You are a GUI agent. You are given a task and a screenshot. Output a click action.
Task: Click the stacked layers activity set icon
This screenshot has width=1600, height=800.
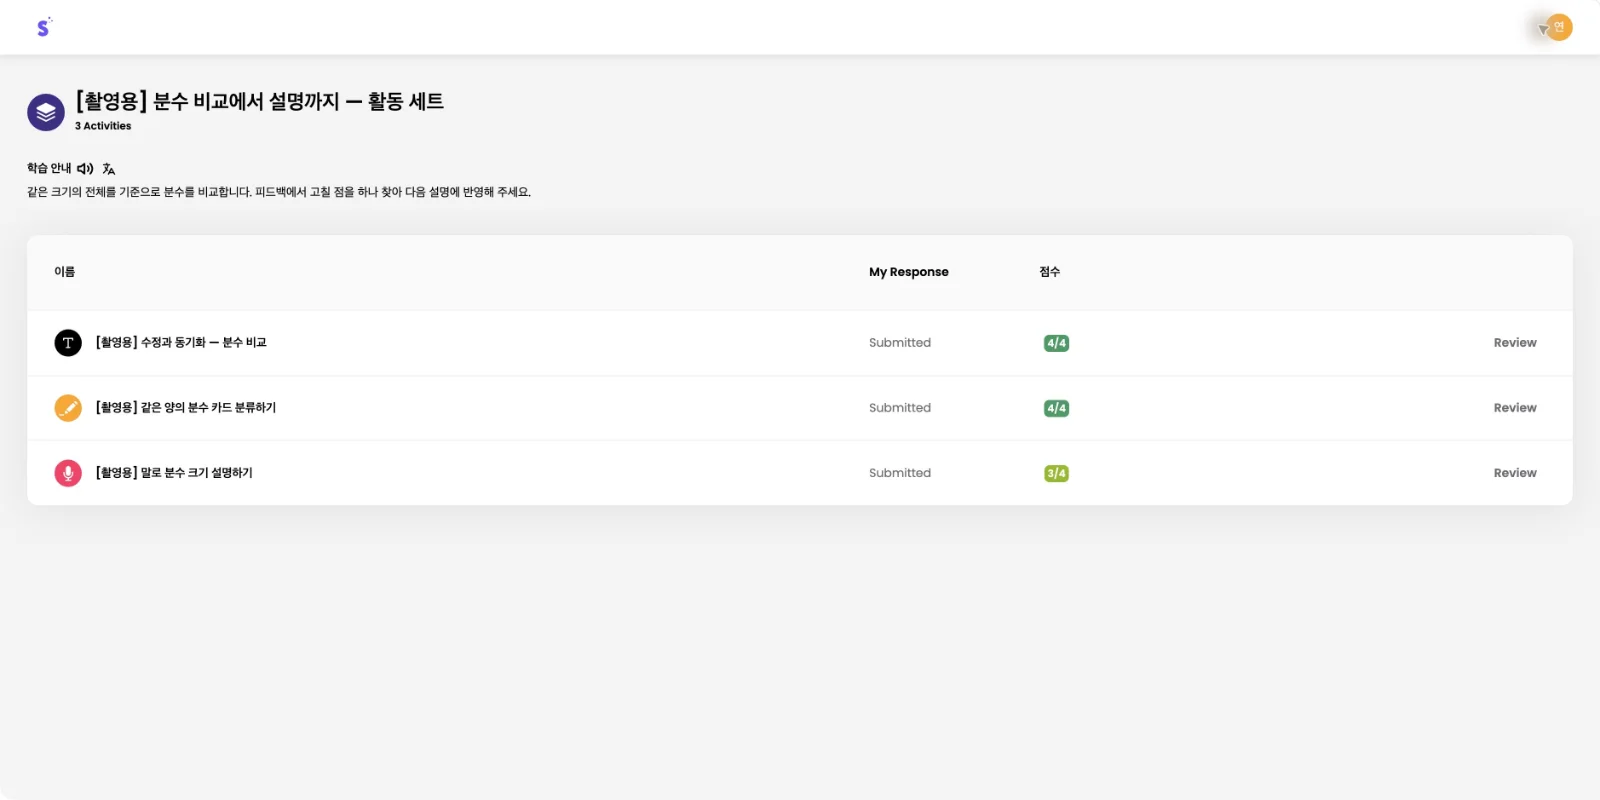(46, 113)
